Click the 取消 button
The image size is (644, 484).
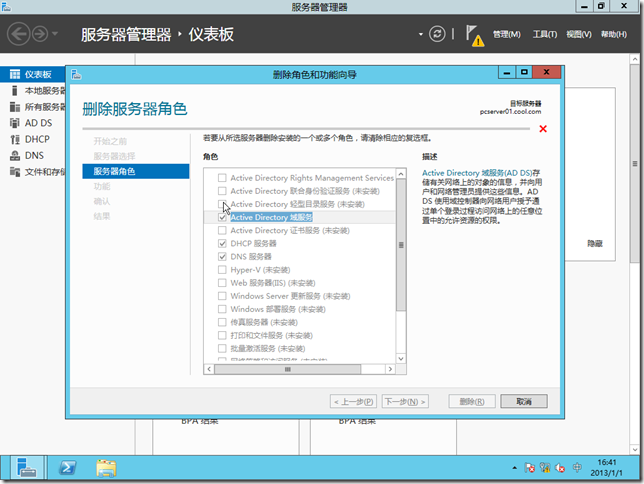point(524,401)
